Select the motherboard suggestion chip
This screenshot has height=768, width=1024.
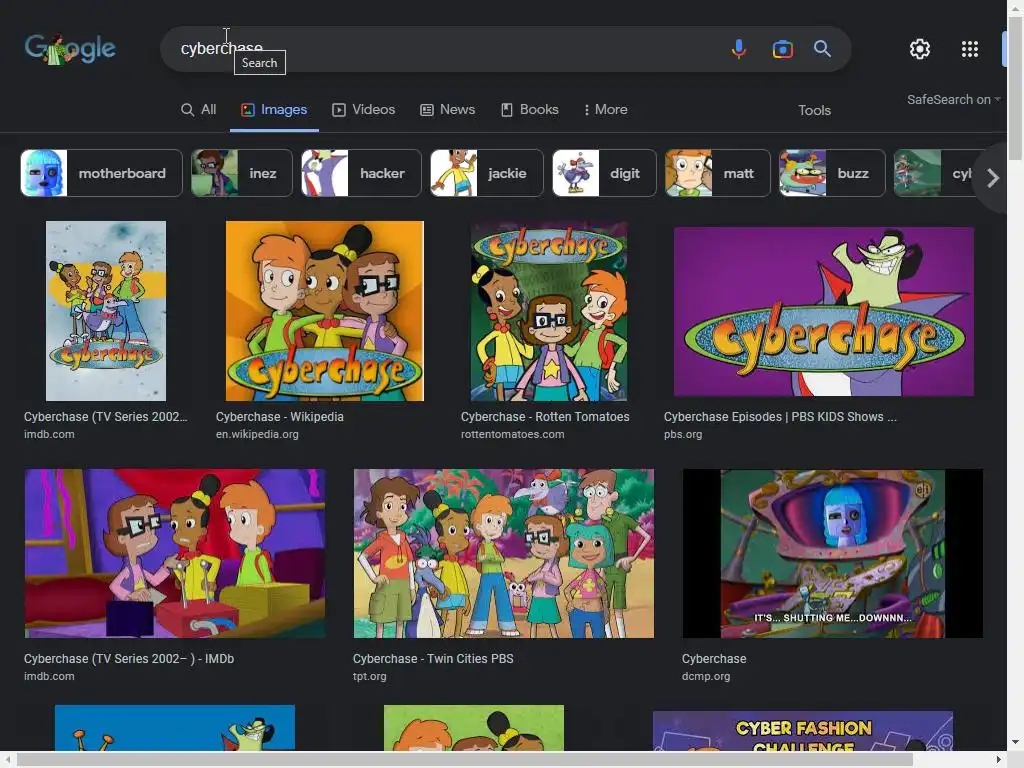coord(101,173)
